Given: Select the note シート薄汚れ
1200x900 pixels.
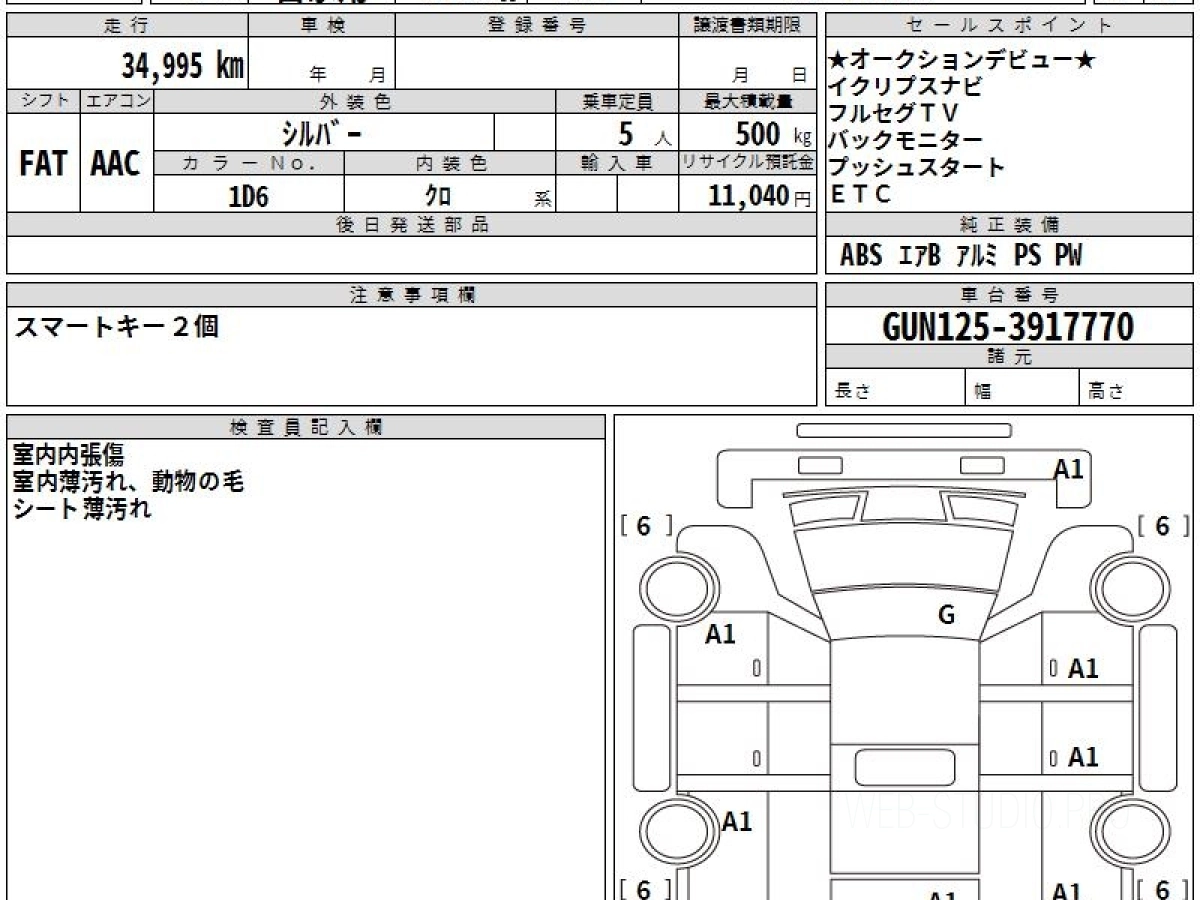Looking at the screenshot, I should point(82,508).
